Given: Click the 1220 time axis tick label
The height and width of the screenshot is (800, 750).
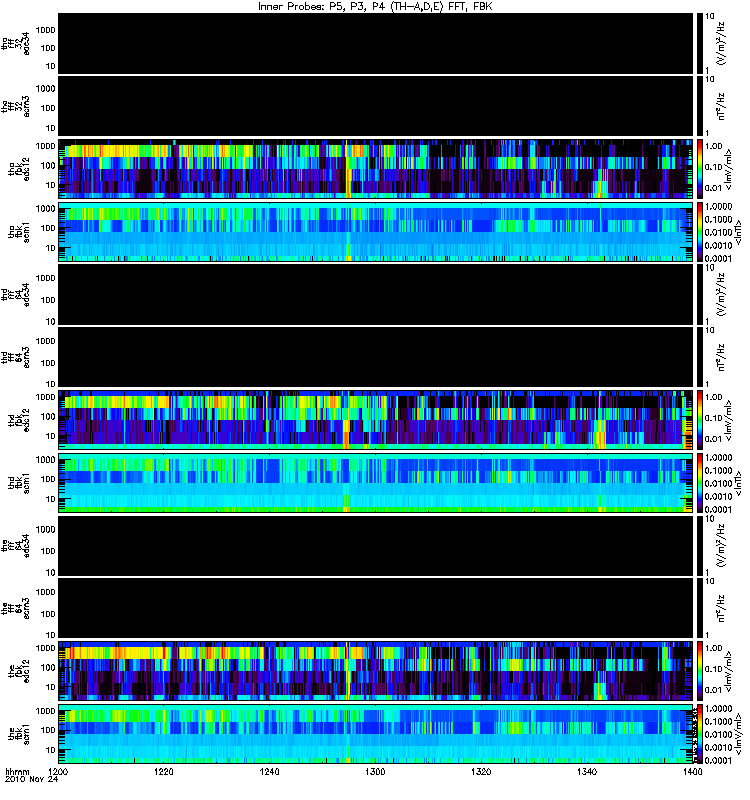Looking at the screenshot, I should pyautogui.click(x=164, y=771).
